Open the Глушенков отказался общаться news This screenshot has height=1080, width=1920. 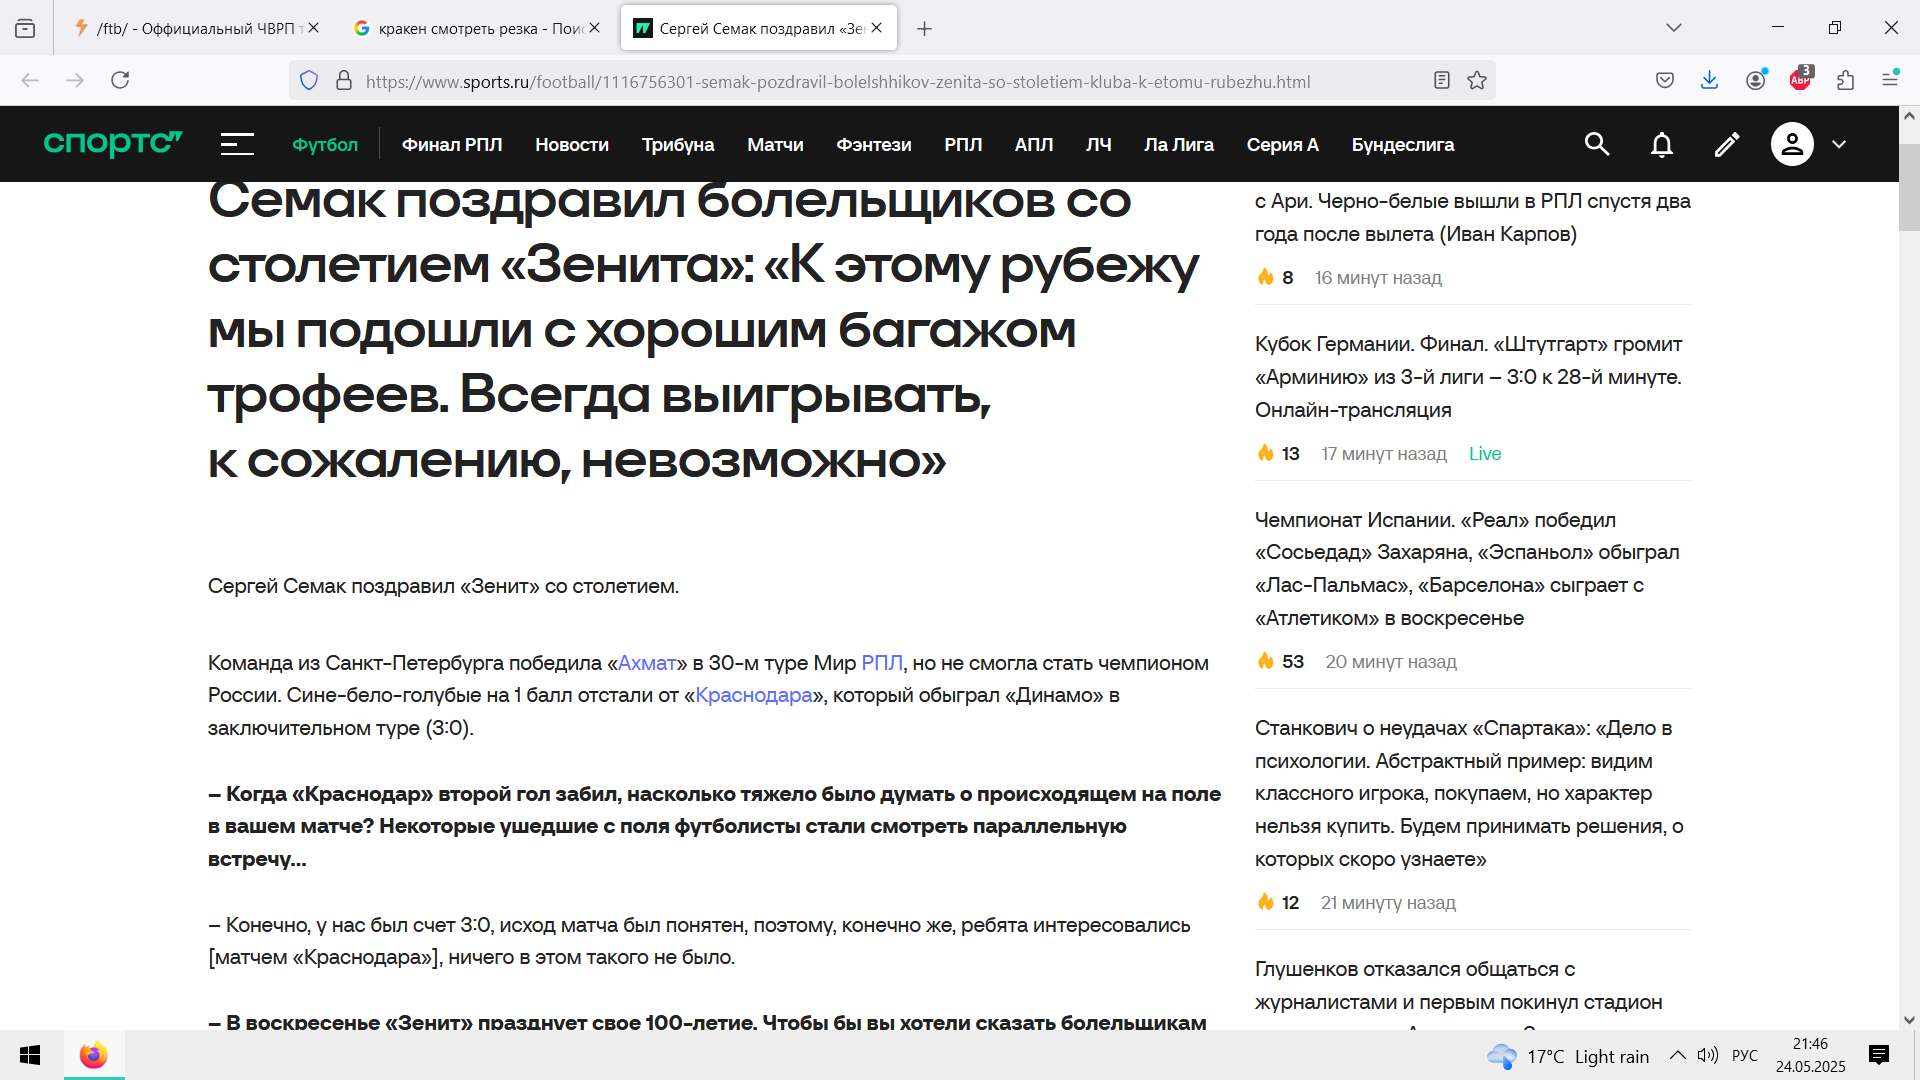point(1459,985)
